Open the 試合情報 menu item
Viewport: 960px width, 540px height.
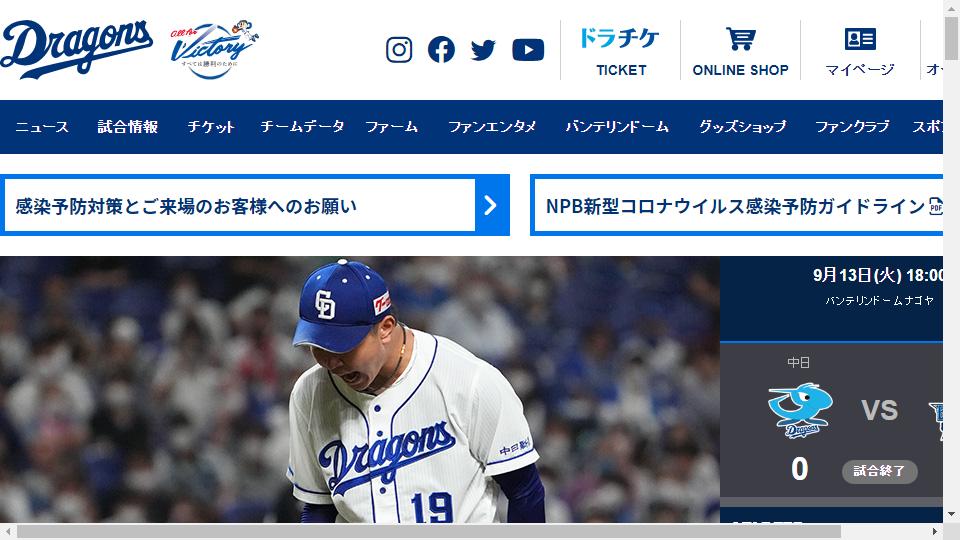pos(128,127)
